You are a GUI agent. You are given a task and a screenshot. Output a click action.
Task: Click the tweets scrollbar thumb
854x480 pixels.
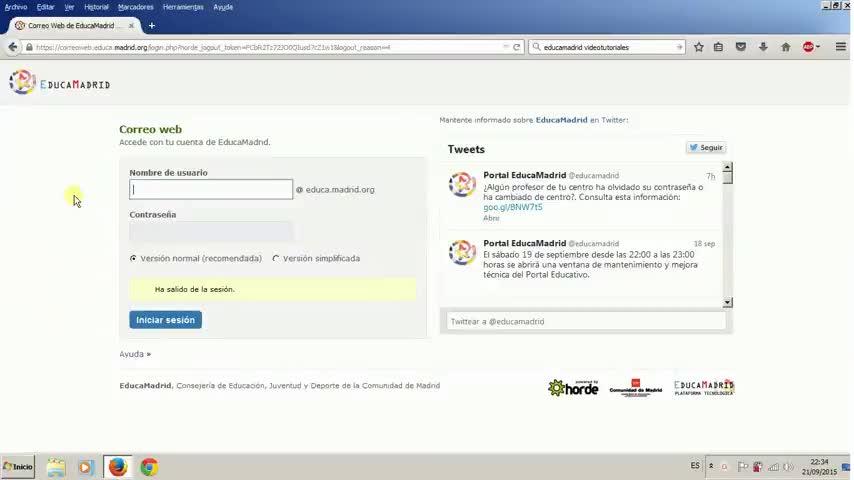(x=728, y=177)
